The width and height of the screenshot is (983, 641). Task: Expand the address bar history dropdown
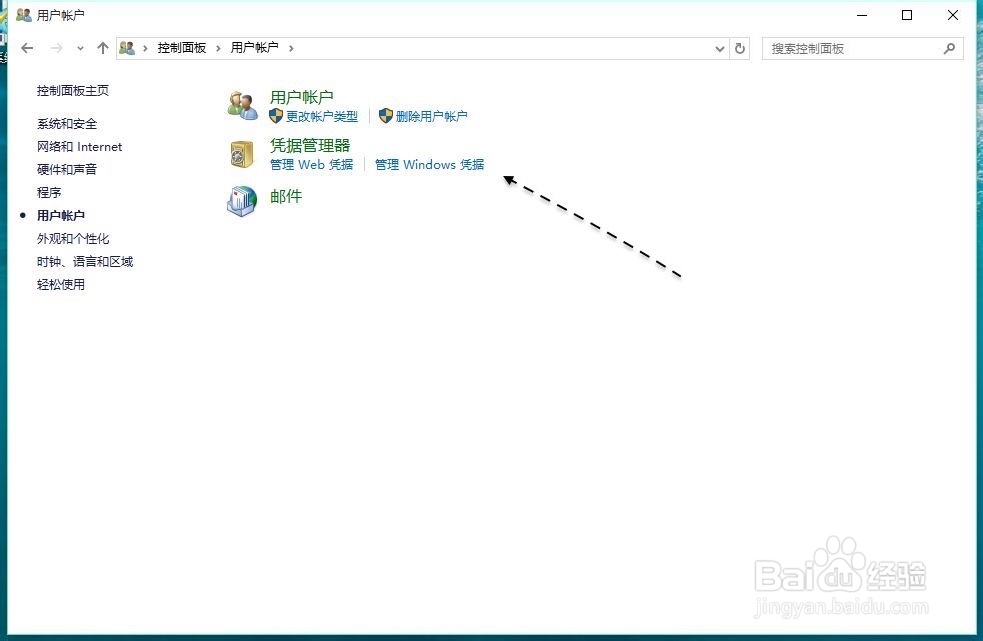[x=720, y=48]
